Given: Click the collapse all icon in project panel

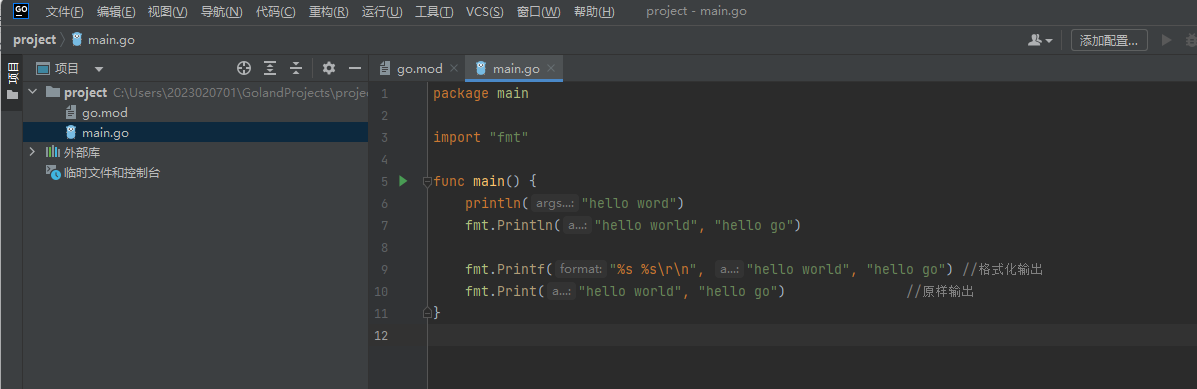Looking at the screenshot, I should point(296,69).
